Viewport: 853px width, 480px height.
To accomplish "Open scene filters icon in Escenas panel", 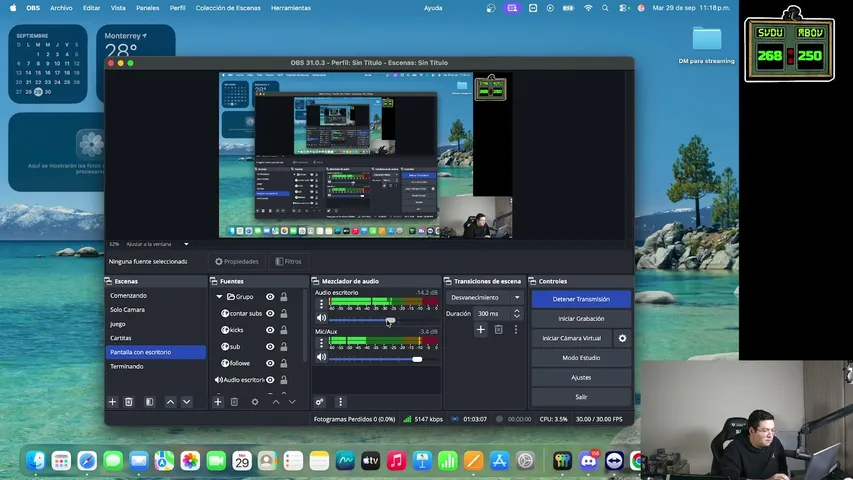I will coord(150,402).
